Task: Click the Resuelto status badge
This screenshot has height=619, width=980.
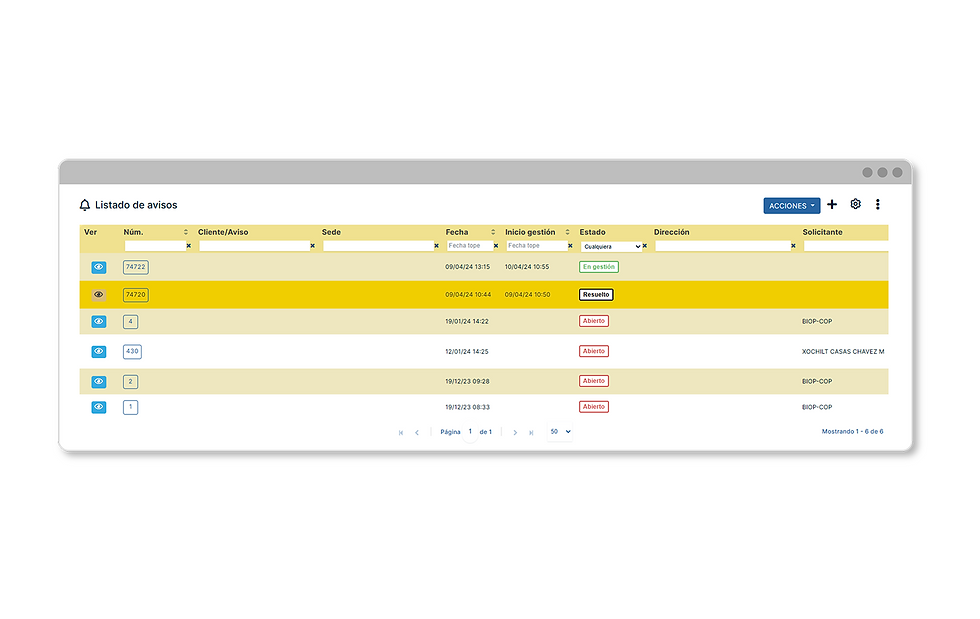Action: pos(596,294)
